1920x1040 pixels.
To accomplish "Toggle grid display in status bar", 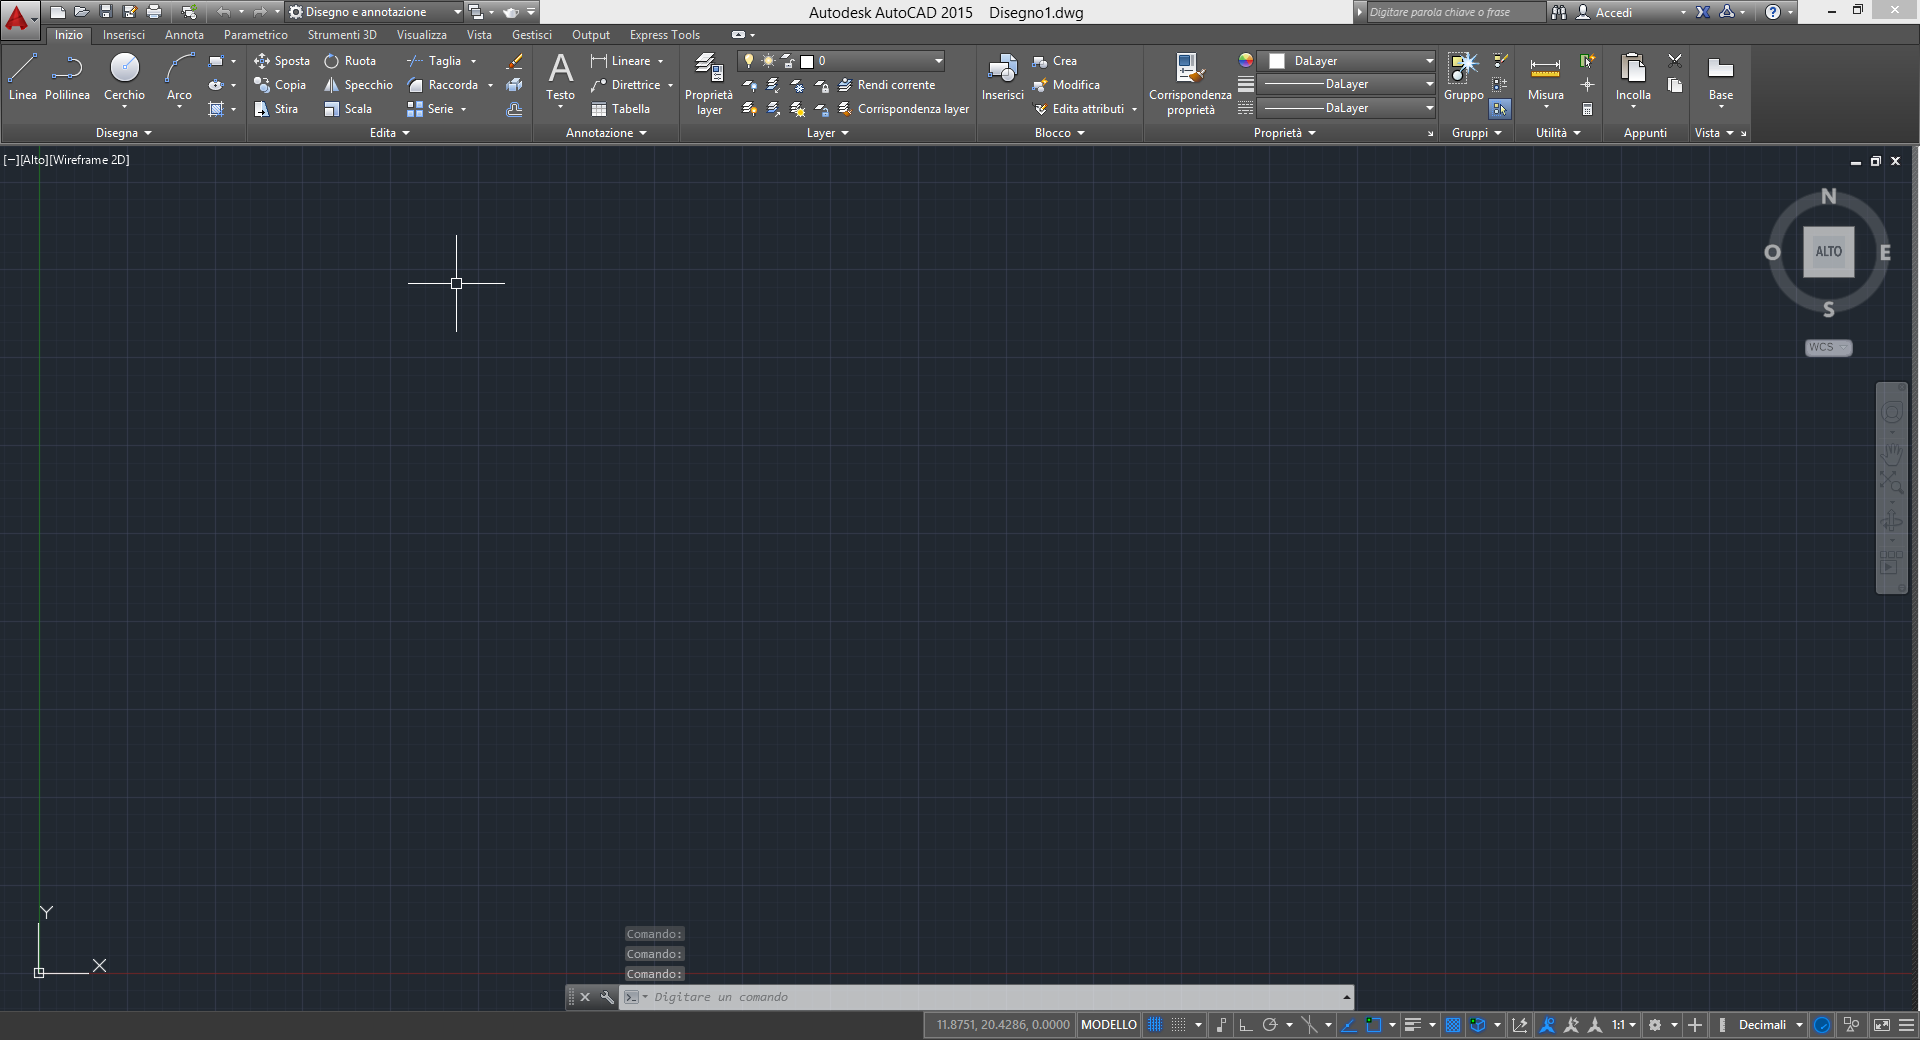I will tap(1154, 1025).
